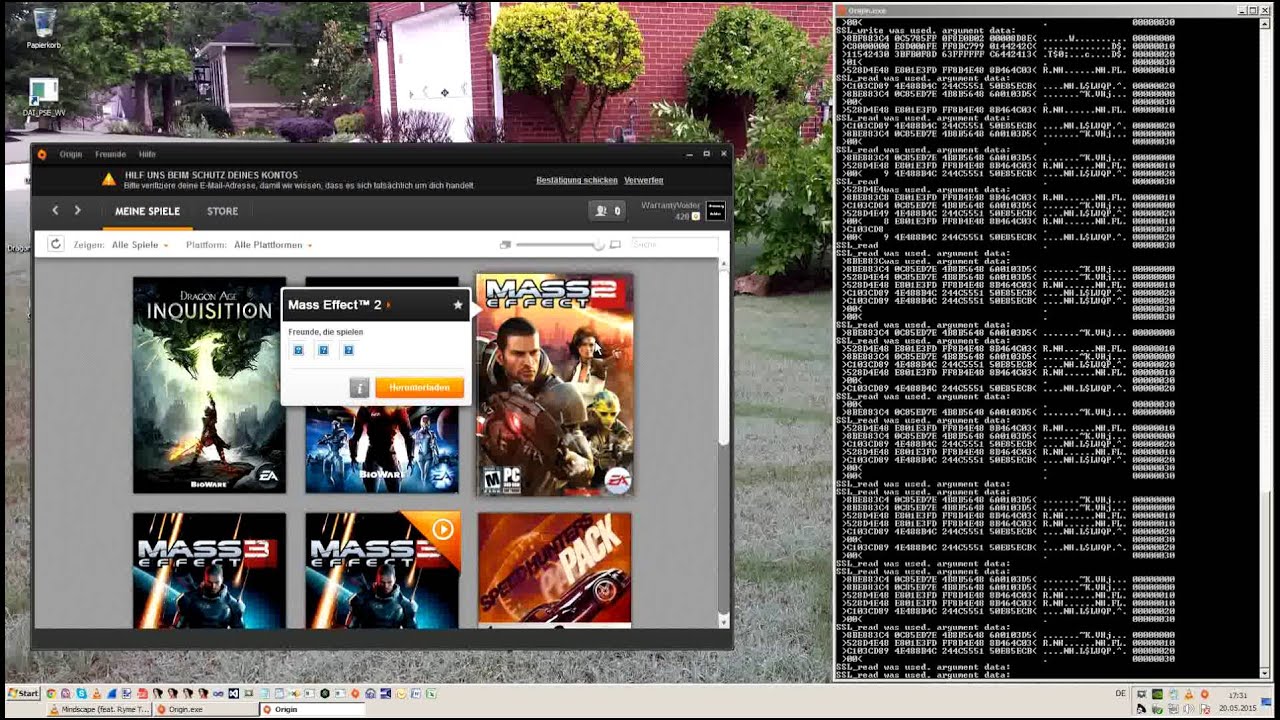Expand the Alle Spiele filter dropdown
Image resolution: width=1280 pixels, height=720 pixels.
click(x=140, y=245)
